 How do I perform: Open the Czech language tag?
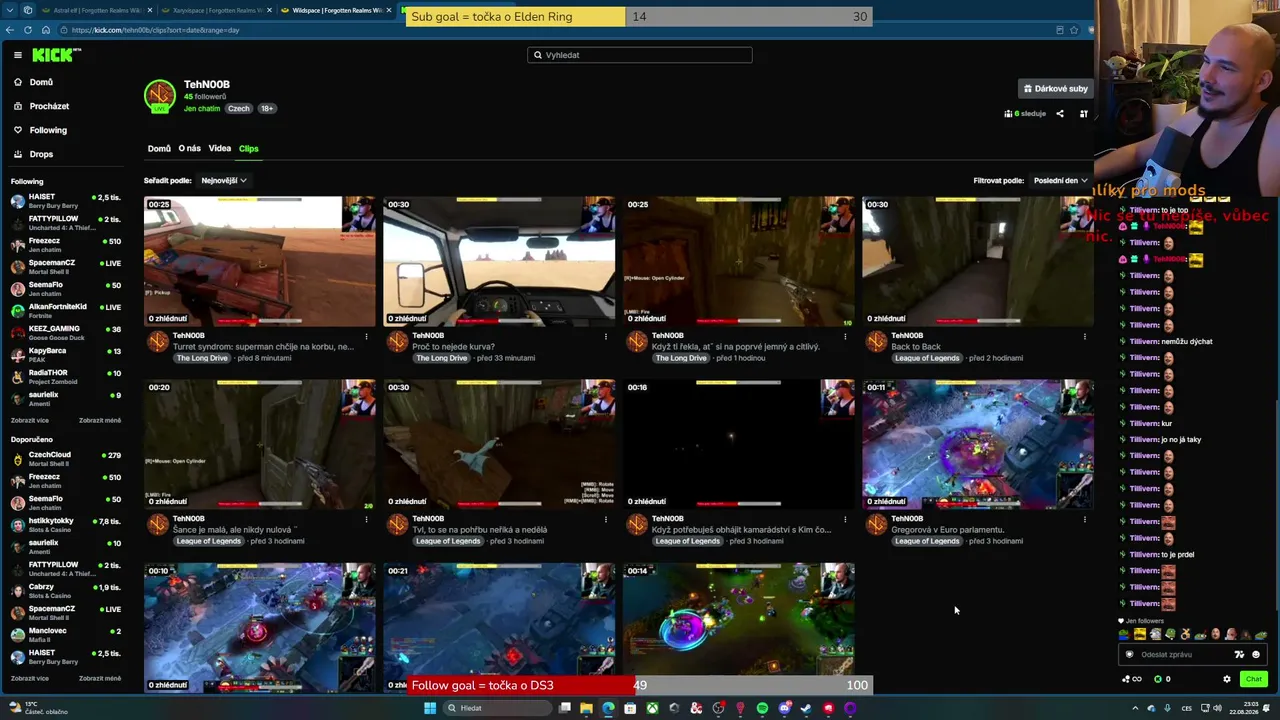pos(238,108)
